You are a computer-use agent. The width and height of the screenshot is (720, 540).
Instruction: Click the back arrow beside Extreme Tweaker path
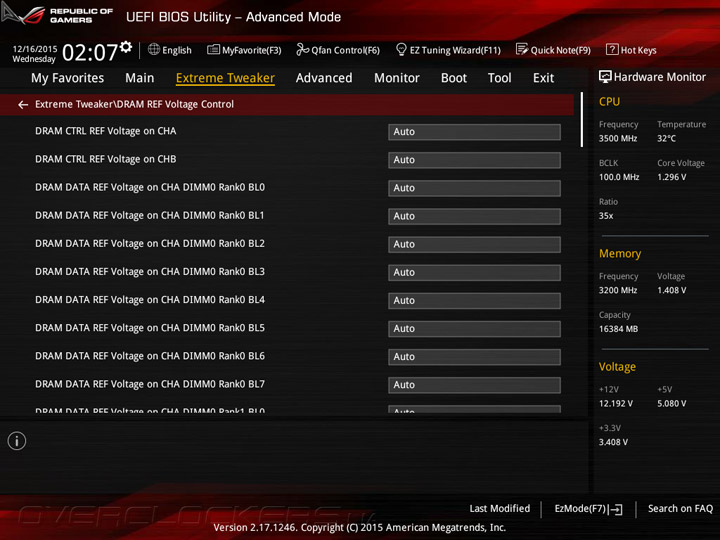tap(23, 105)
